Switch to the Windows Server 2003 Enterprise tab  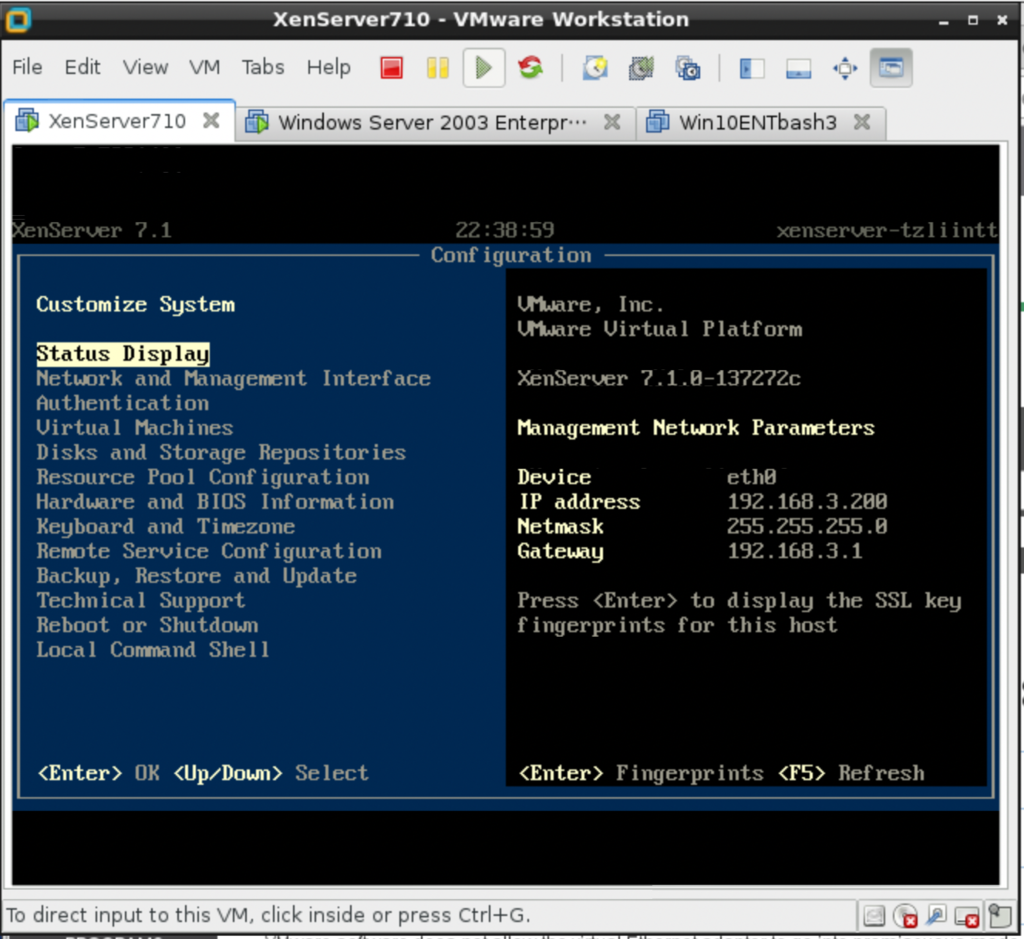(432, 122)
